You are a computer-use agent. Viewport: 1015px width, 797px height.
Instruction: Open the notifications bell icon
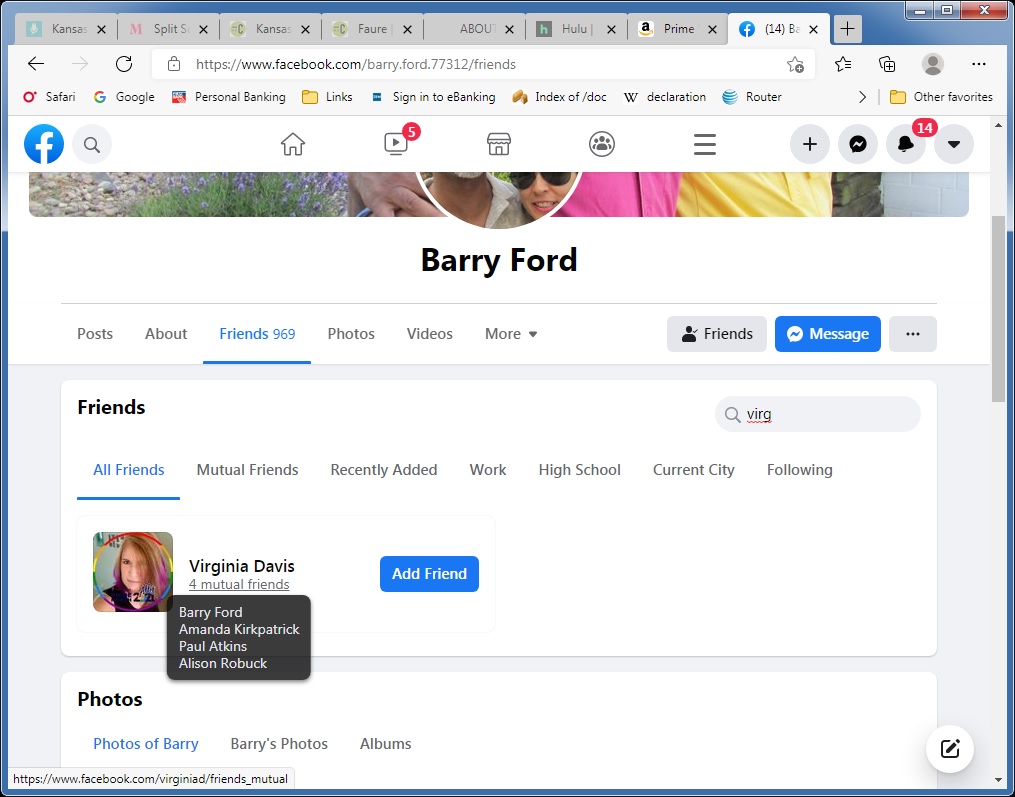(905, 145)
